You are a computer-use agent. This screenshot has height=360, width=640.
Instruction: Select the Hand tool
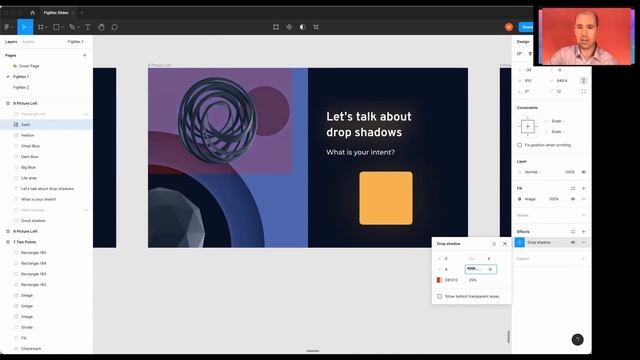101,27
